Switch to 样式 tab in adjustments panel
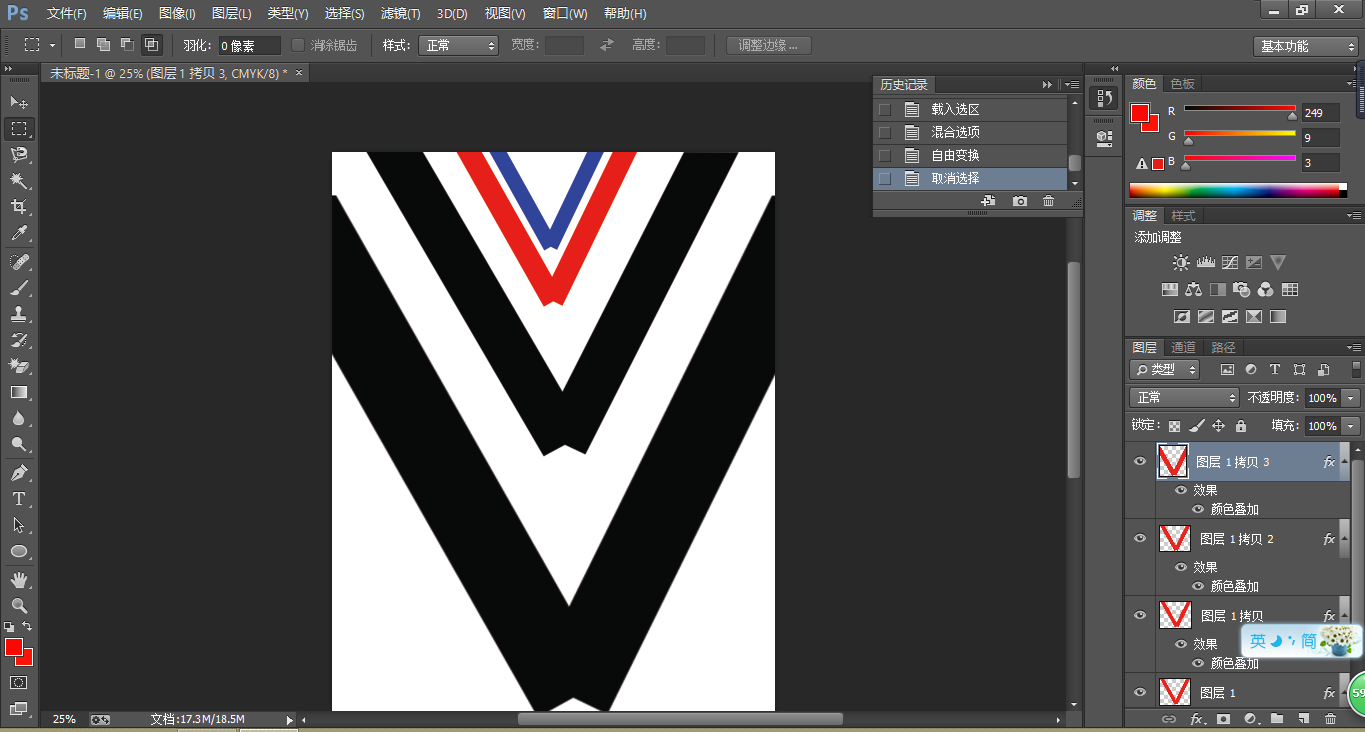The height and width of the screenshot is (732, 1365). point(1183,216)
